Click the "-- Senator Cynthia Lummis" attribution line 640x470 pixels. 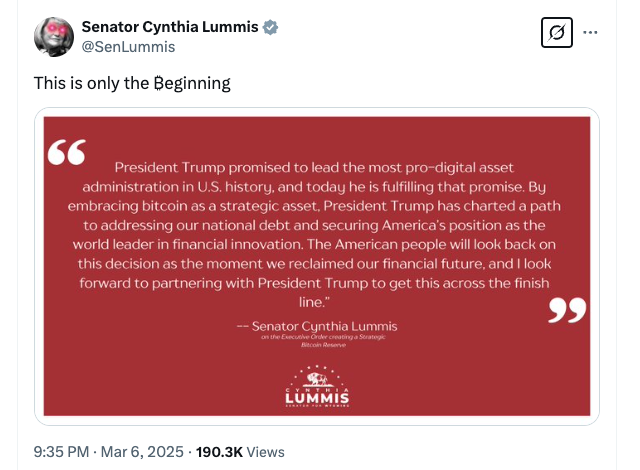pyautogui.click(x=317, y=326)
